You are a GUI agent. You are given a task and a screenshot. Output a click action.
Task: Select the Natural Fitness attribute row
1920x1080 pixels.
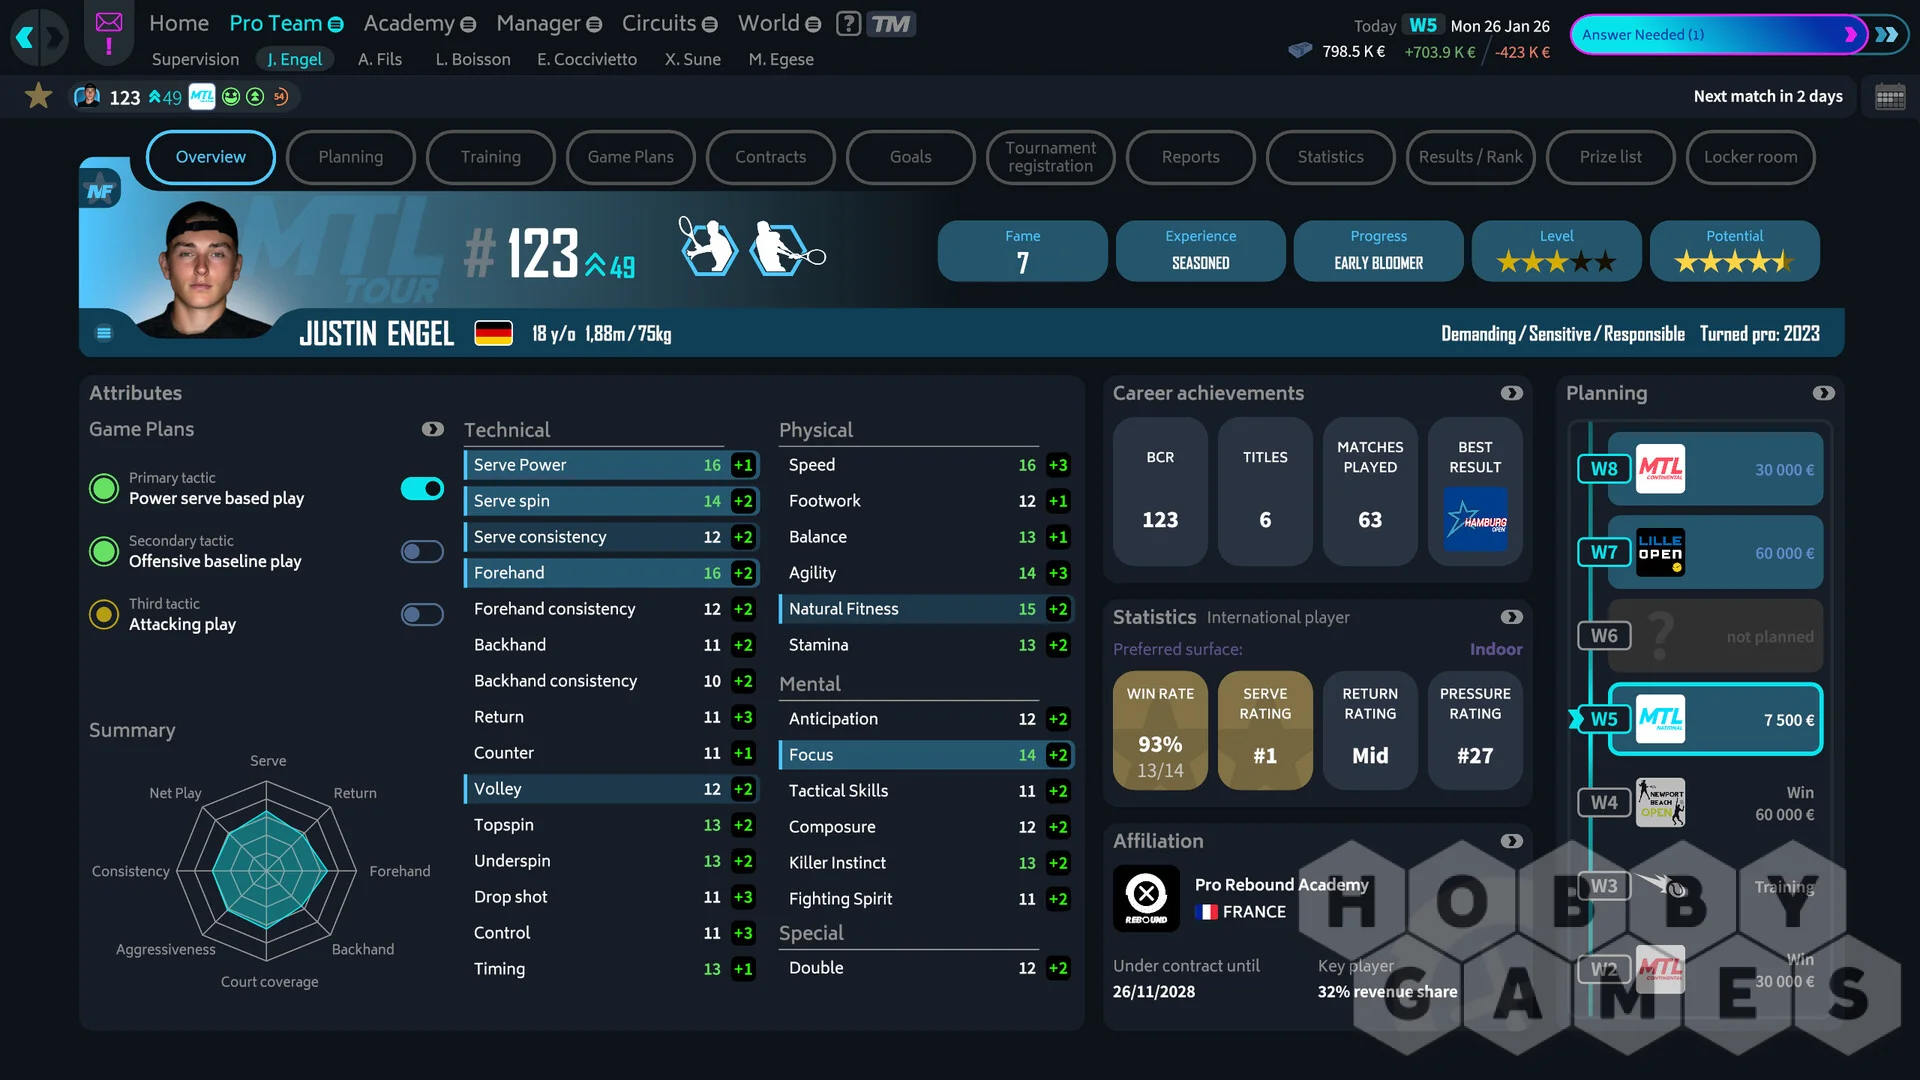926,609
